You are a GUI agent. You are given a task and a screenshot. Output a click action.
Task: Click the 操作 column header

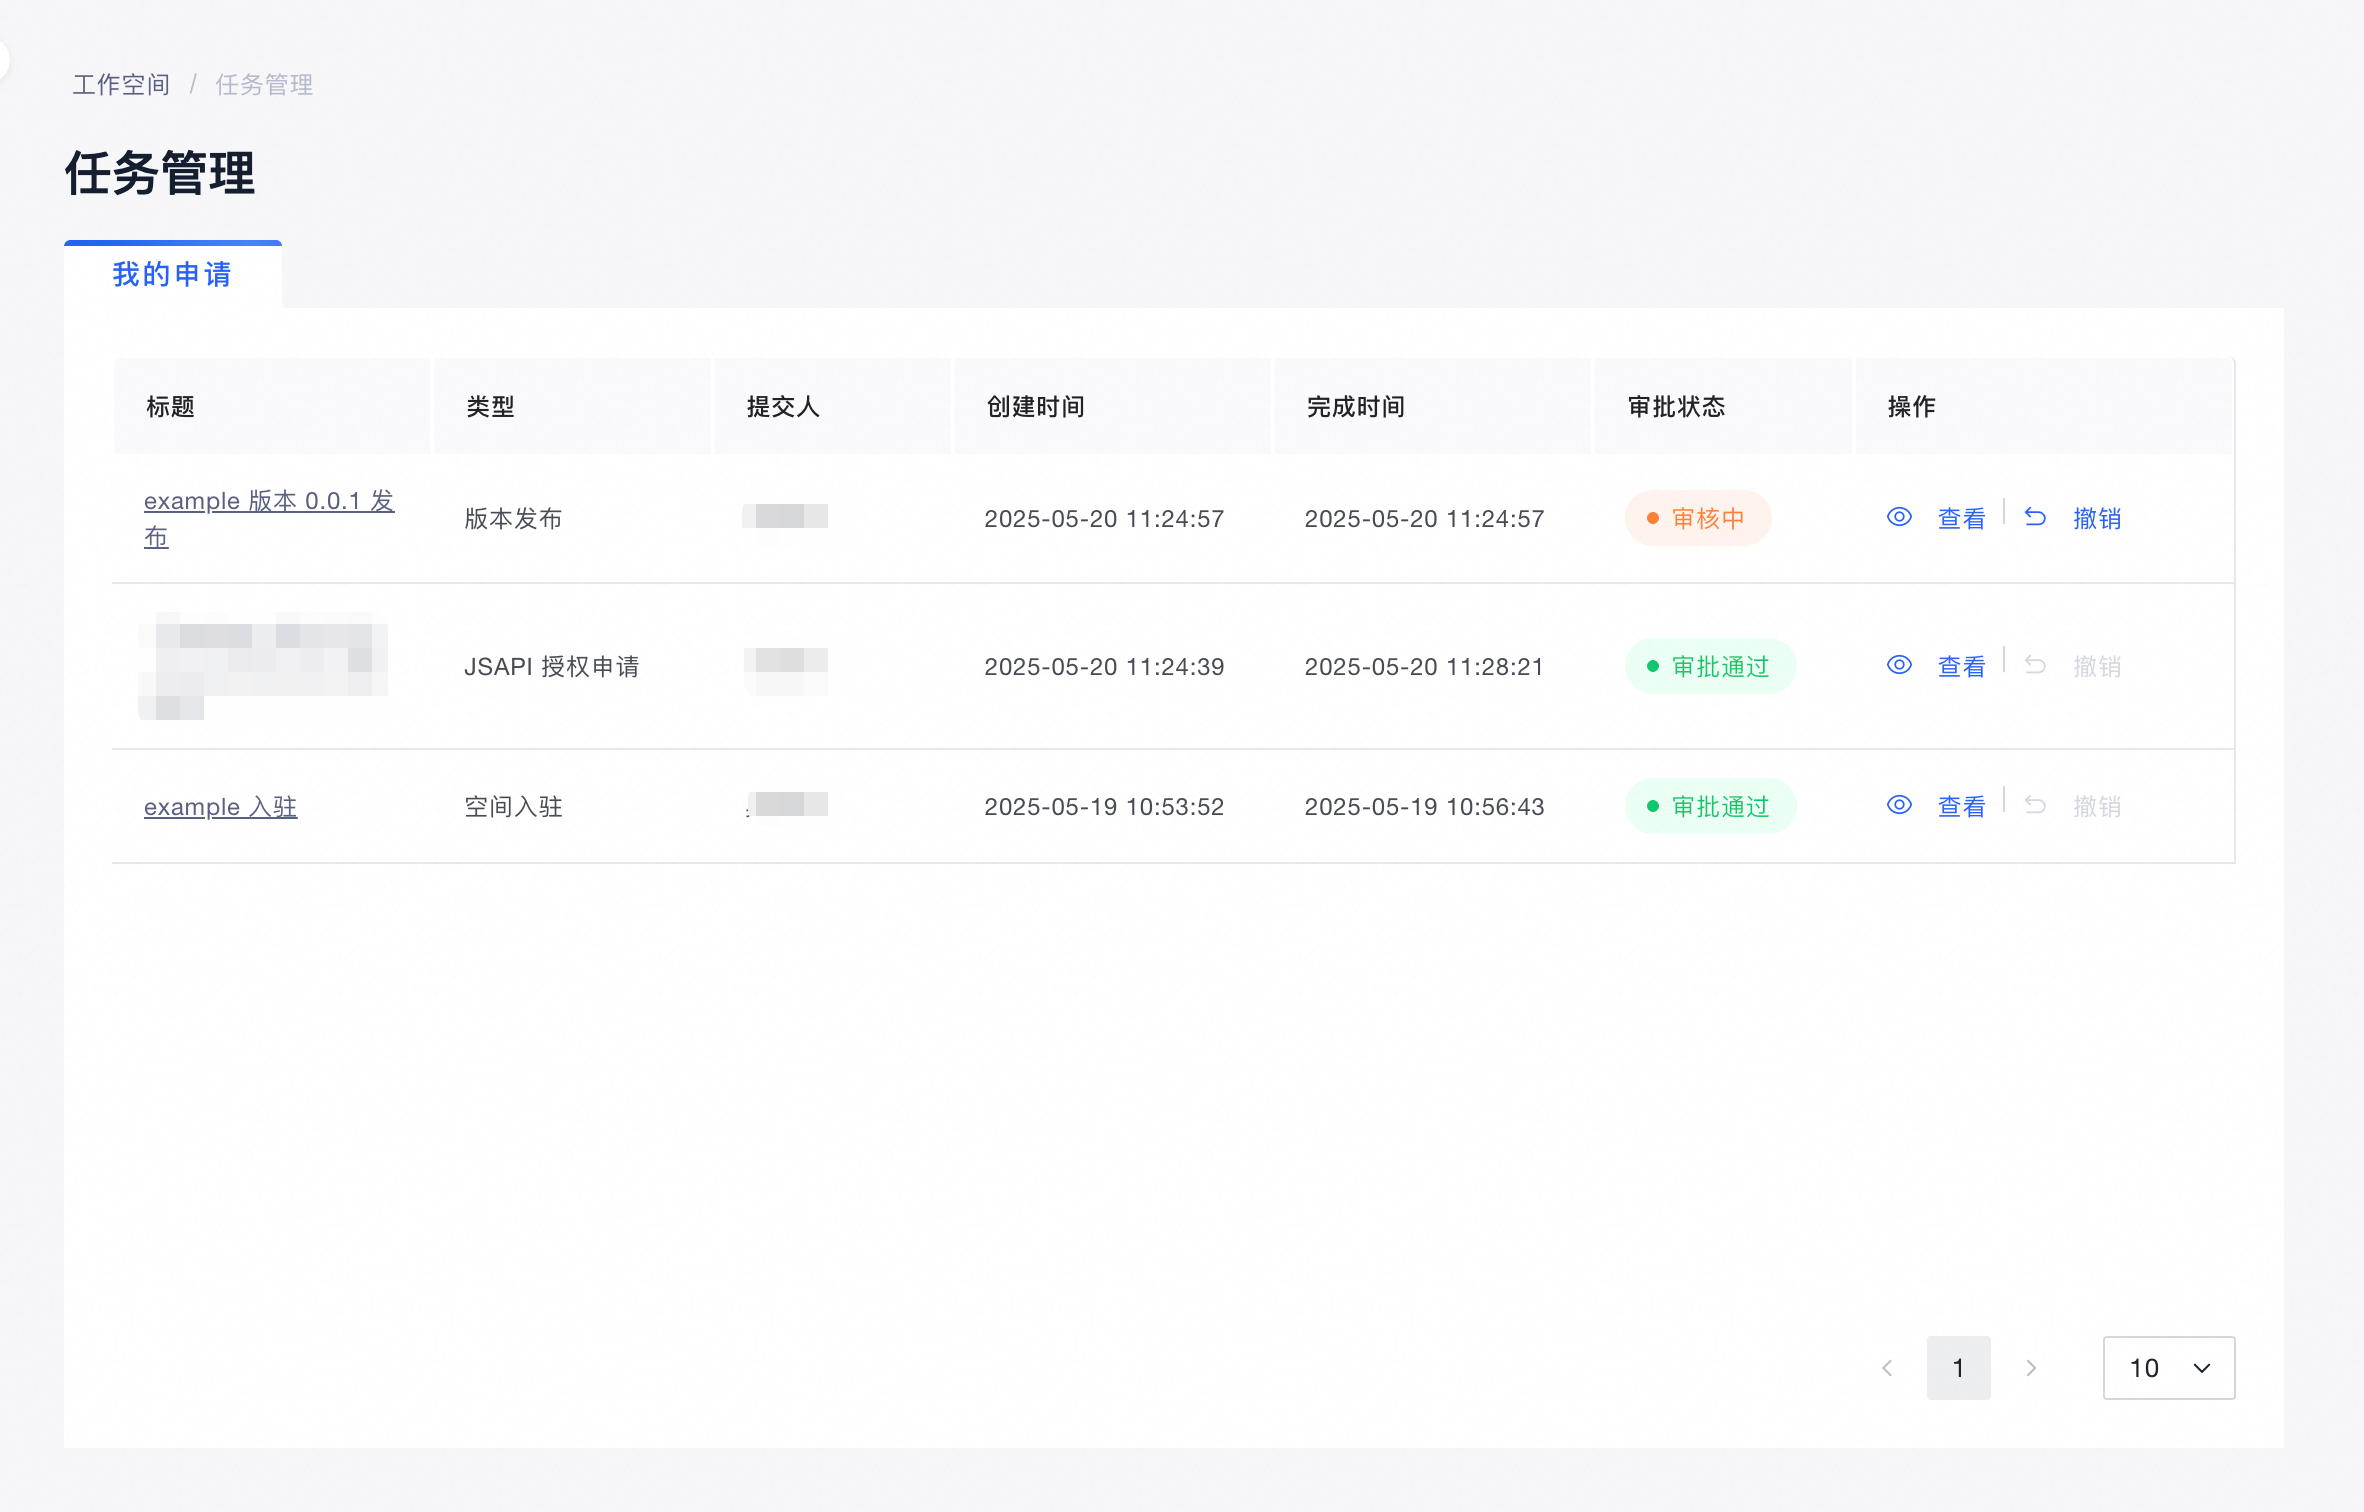[2045, 406]
